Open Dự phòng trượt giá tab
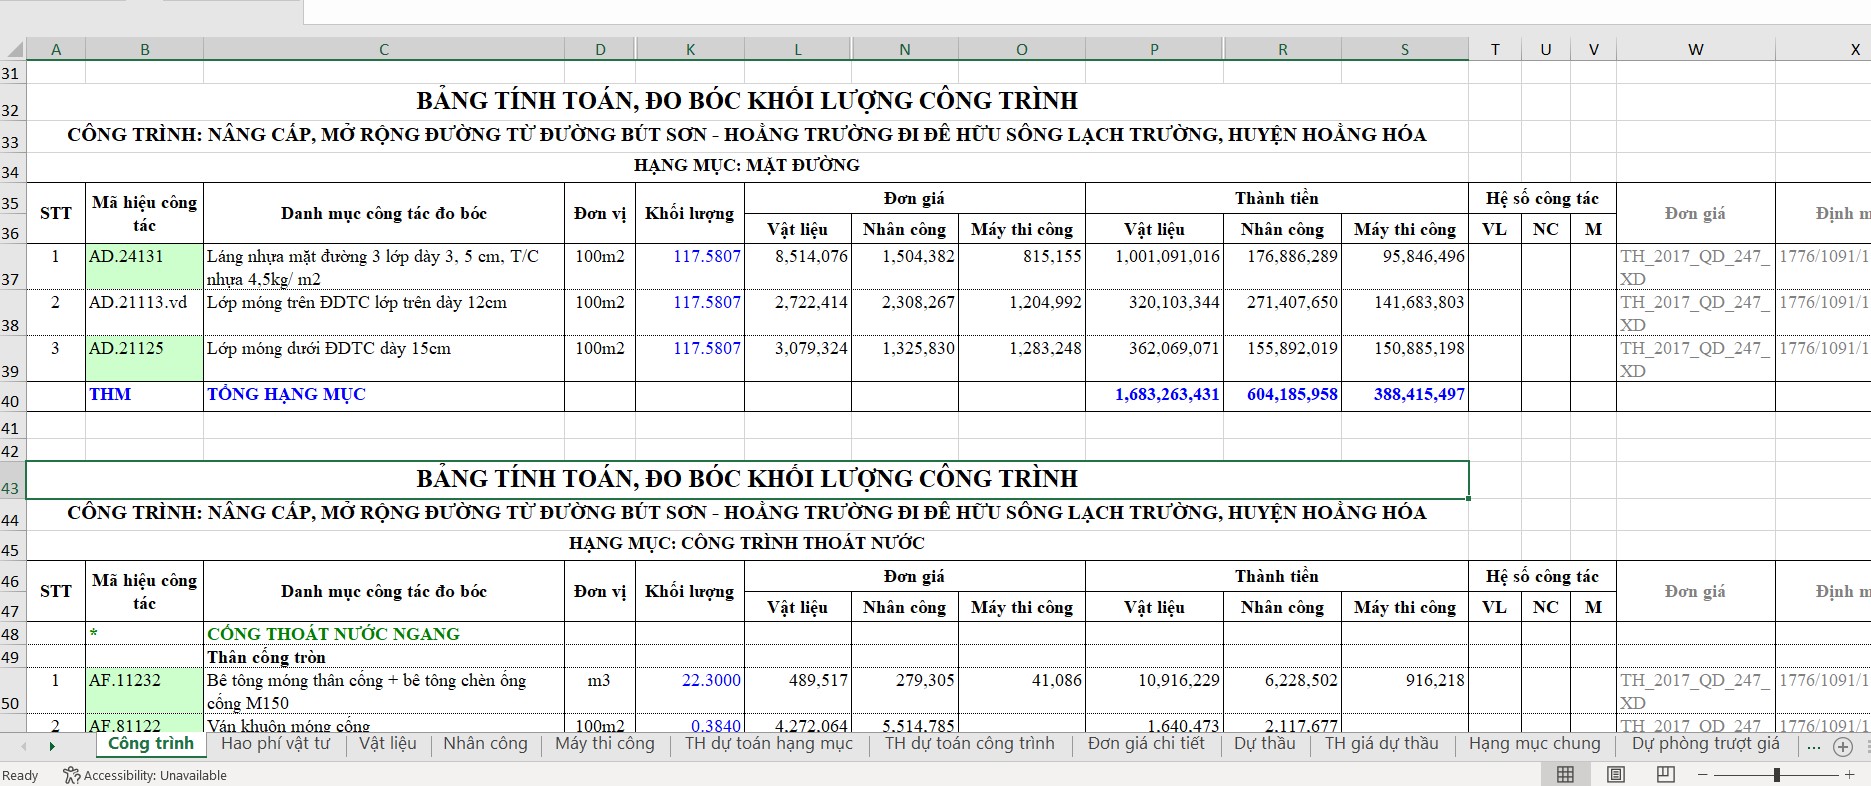1871x786 pixels. click(x=1706, y=743)
